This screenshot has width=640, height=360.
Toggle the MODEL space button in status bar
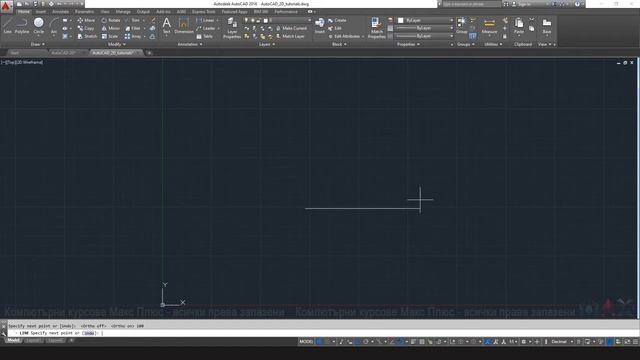(x=306, y=342)
